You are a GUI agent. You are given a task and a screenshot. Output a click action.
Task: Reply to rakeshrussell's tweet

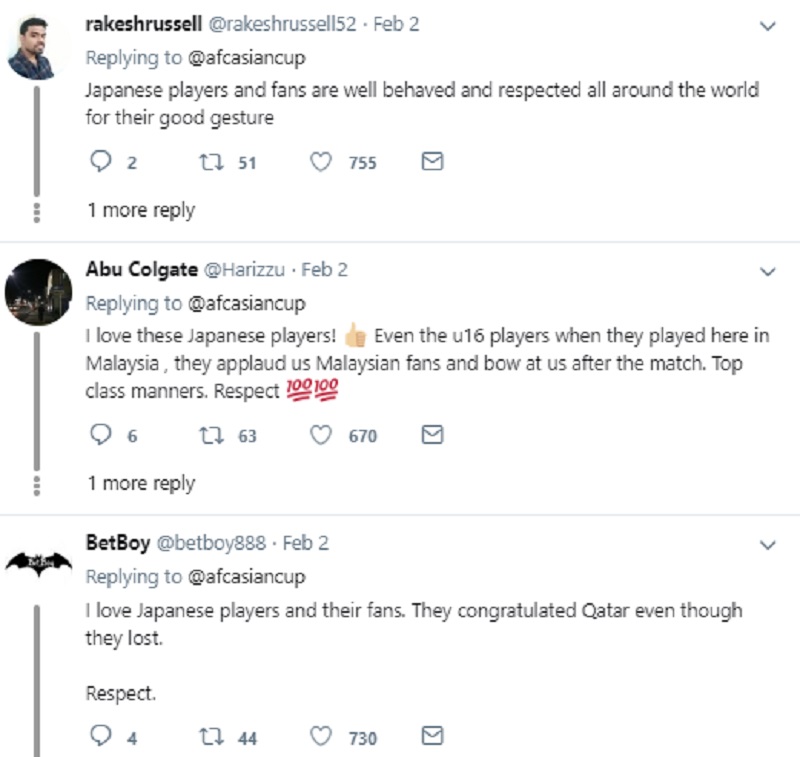[x=101, y=162]
